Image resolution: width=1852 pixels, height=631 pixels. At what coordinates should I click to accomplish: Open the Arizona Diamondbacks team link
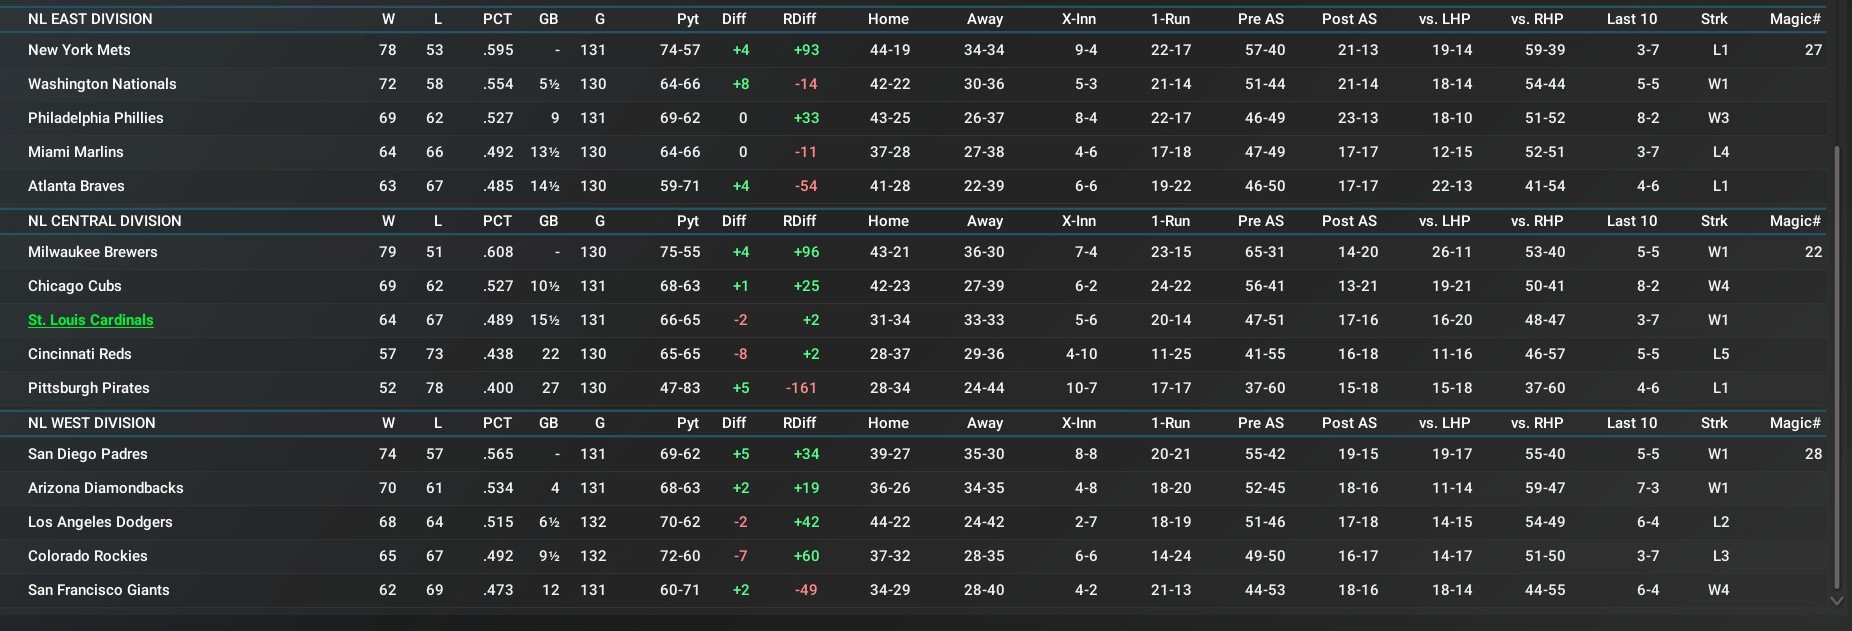coord(106,488)
